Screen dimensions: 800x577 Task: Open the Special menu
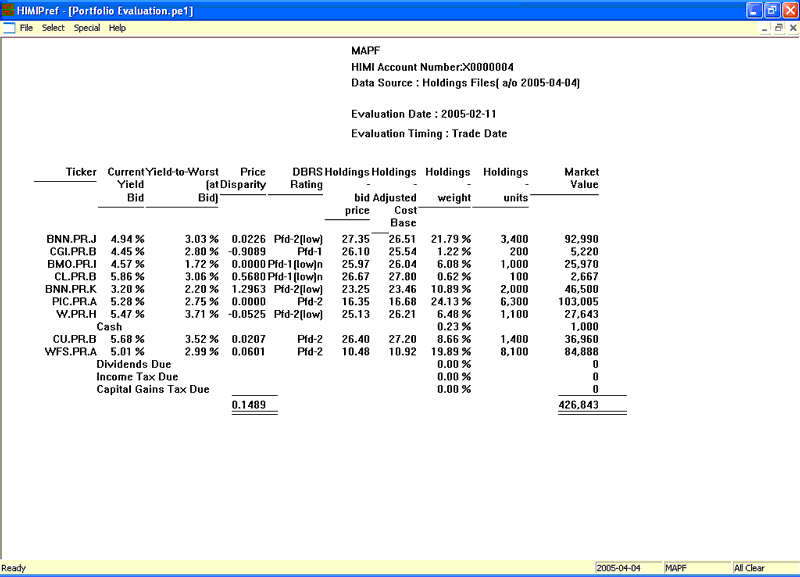pyautogui.click(x=87, y=28)
